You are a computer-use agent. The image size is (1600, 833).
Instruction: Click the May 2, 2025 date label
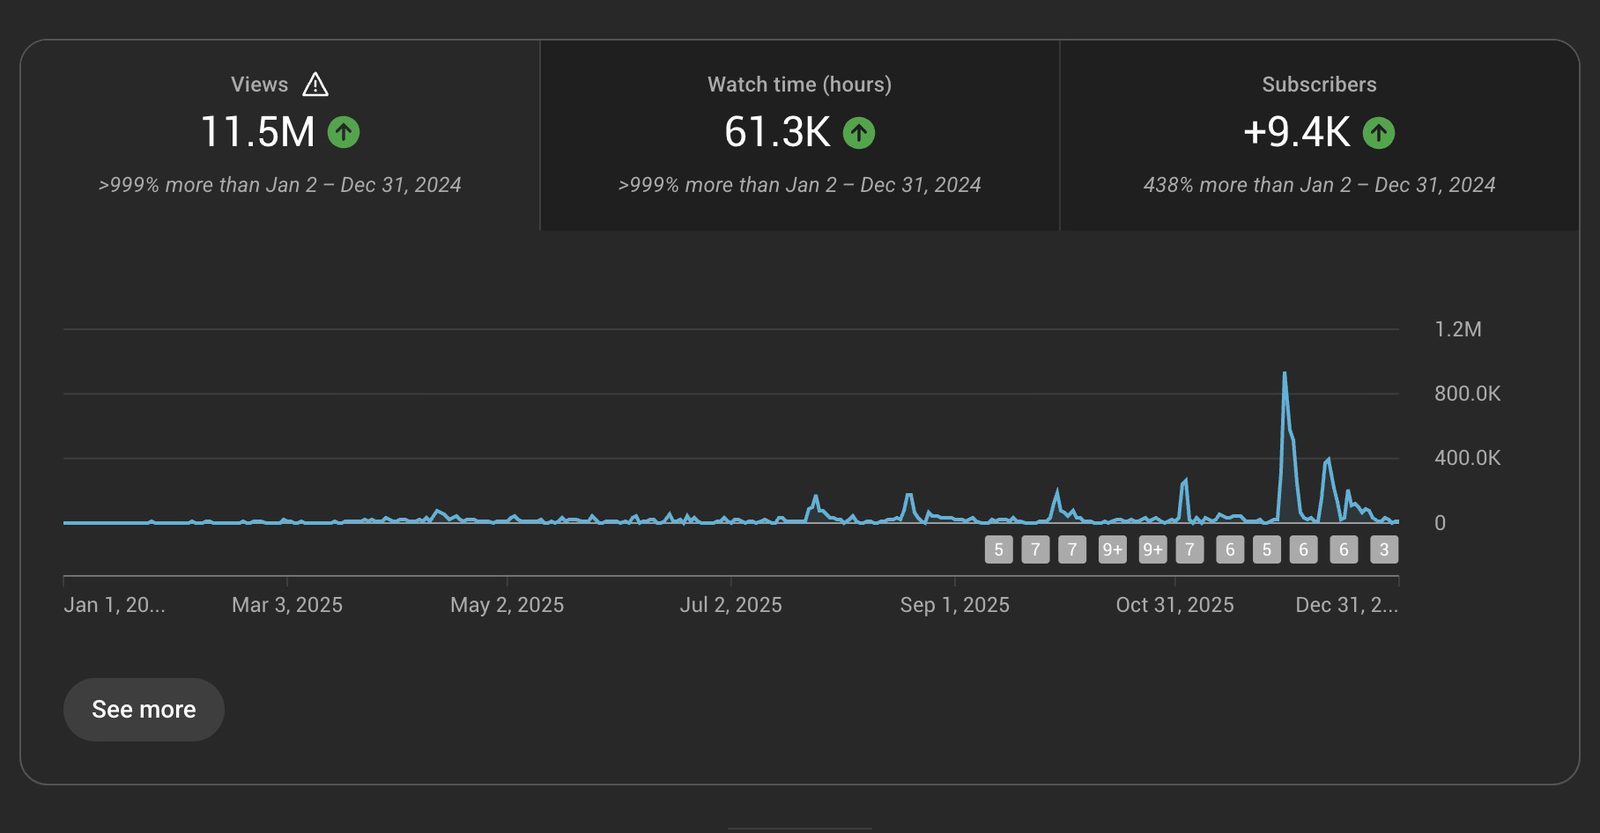[507, 605]
